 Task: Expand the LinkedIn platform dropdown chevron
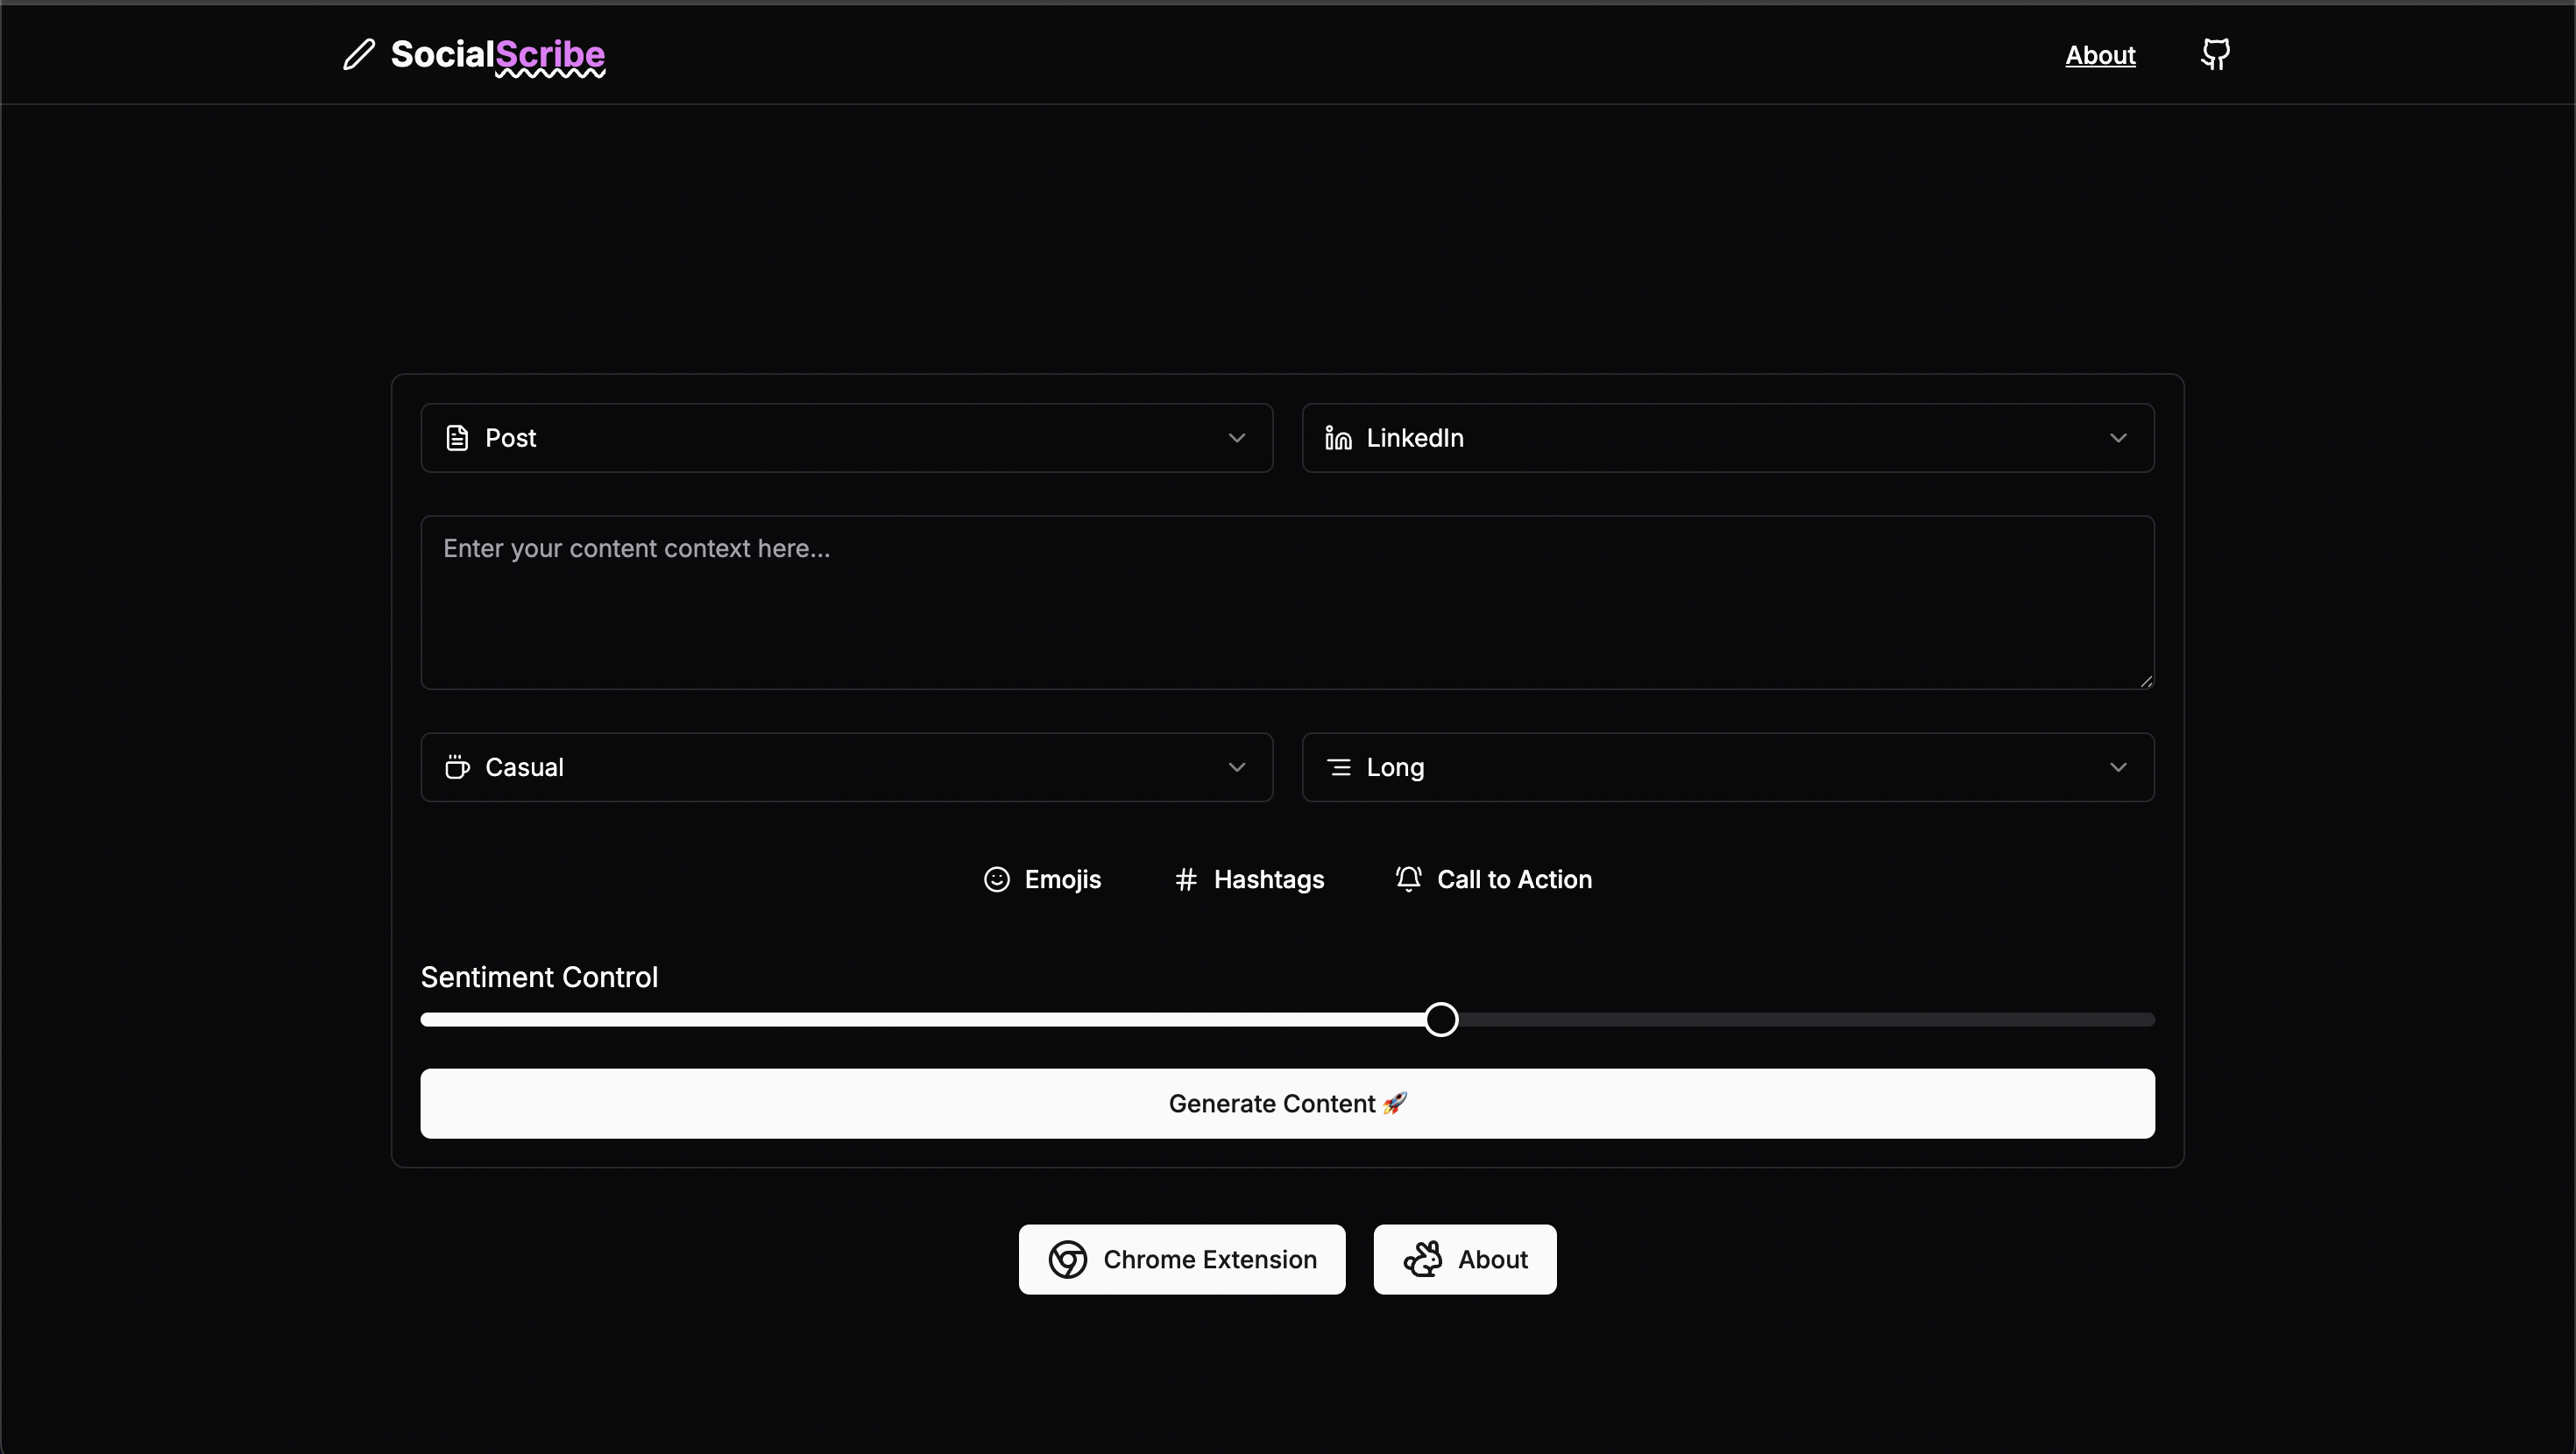[x=2117, y=438]
